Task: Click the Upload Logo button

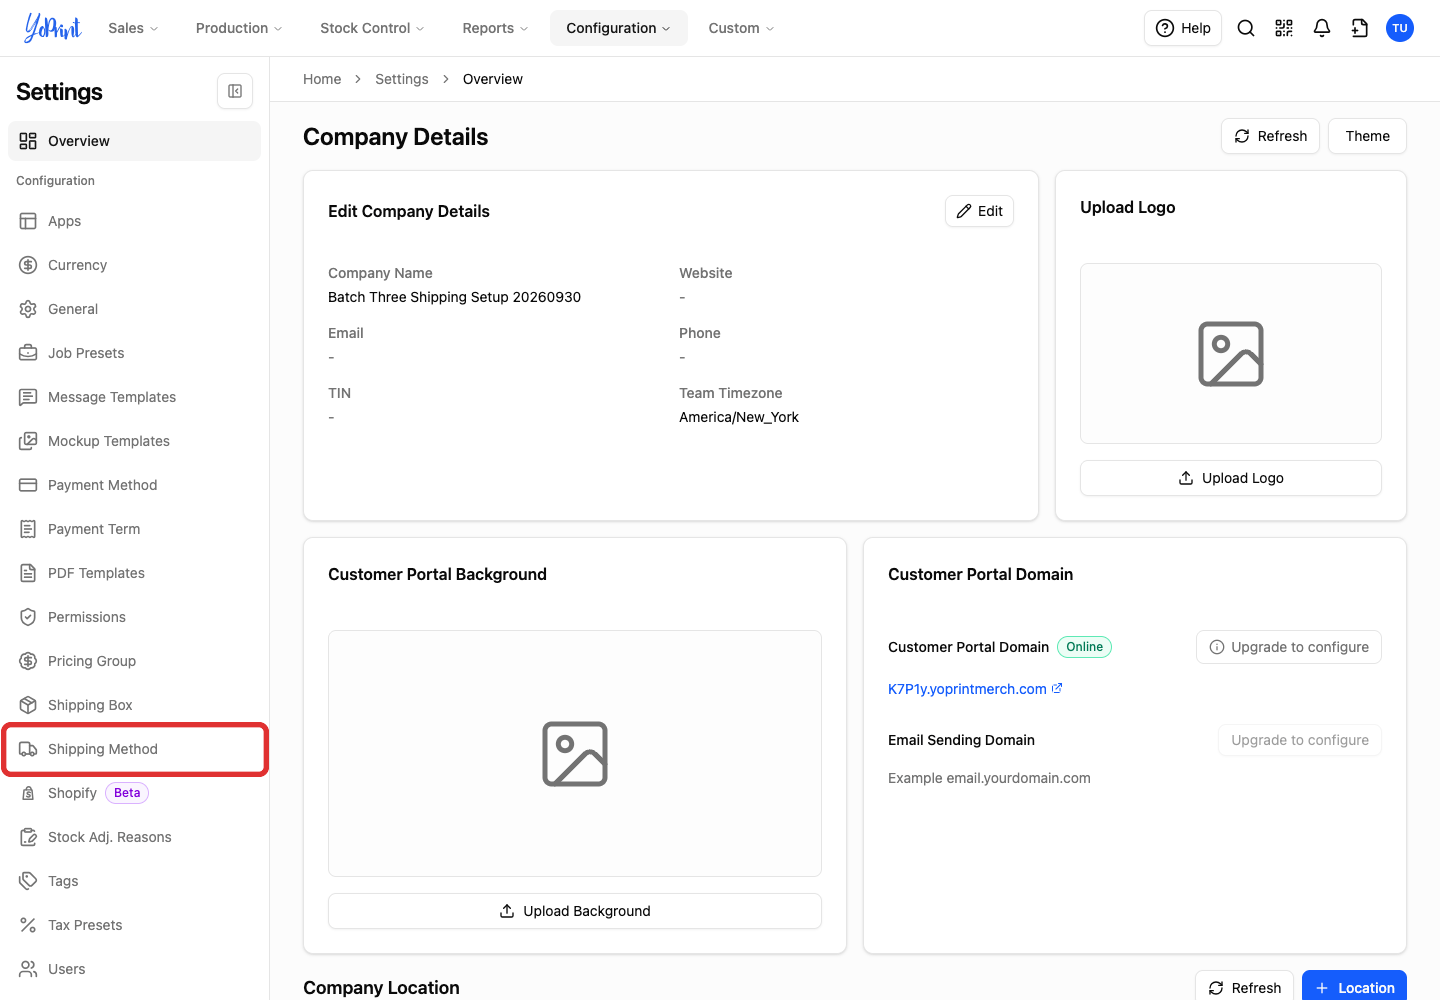Action: tap(1231, 478)
